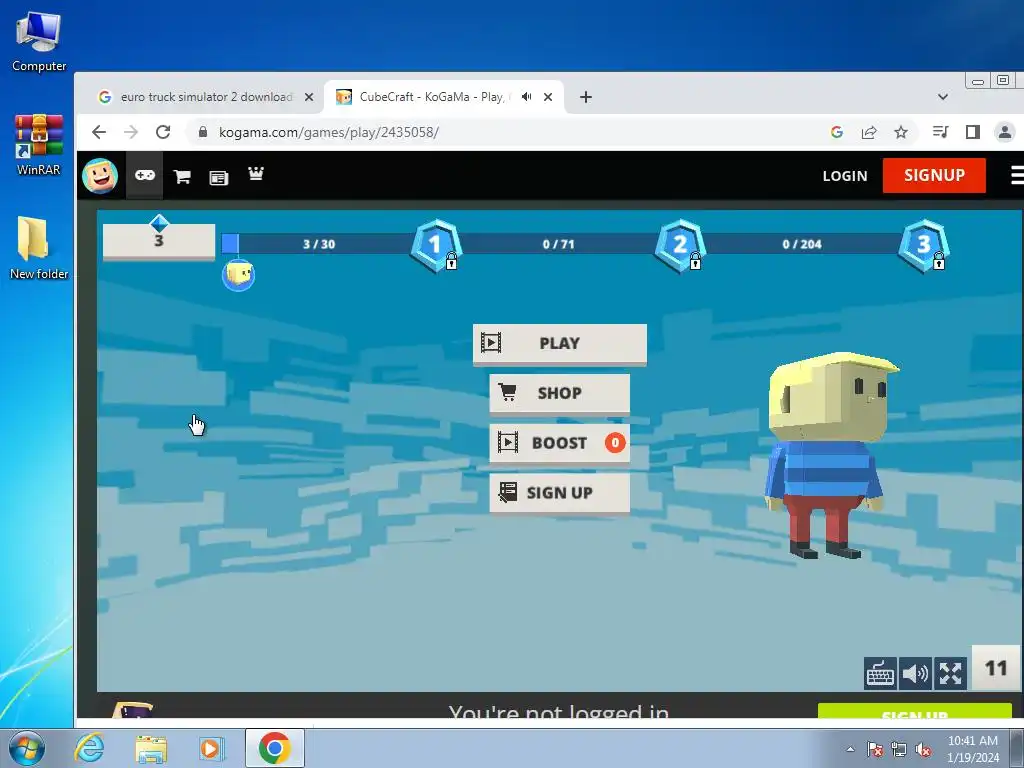Click the network tray icon

click(x=899, y=749)
